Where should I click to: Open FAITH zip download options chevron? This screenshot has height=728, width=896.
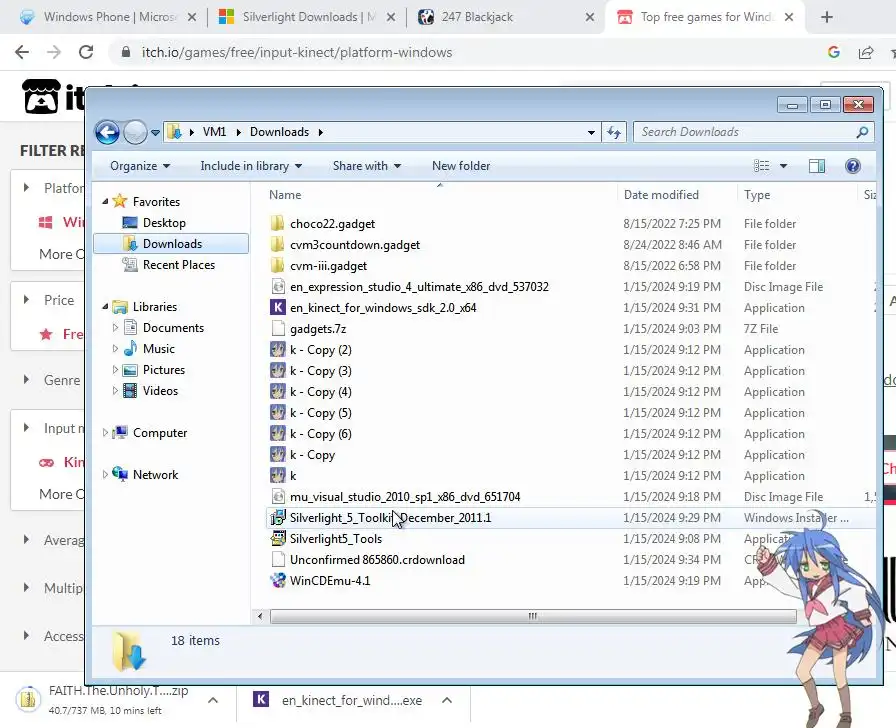(213, 700)
